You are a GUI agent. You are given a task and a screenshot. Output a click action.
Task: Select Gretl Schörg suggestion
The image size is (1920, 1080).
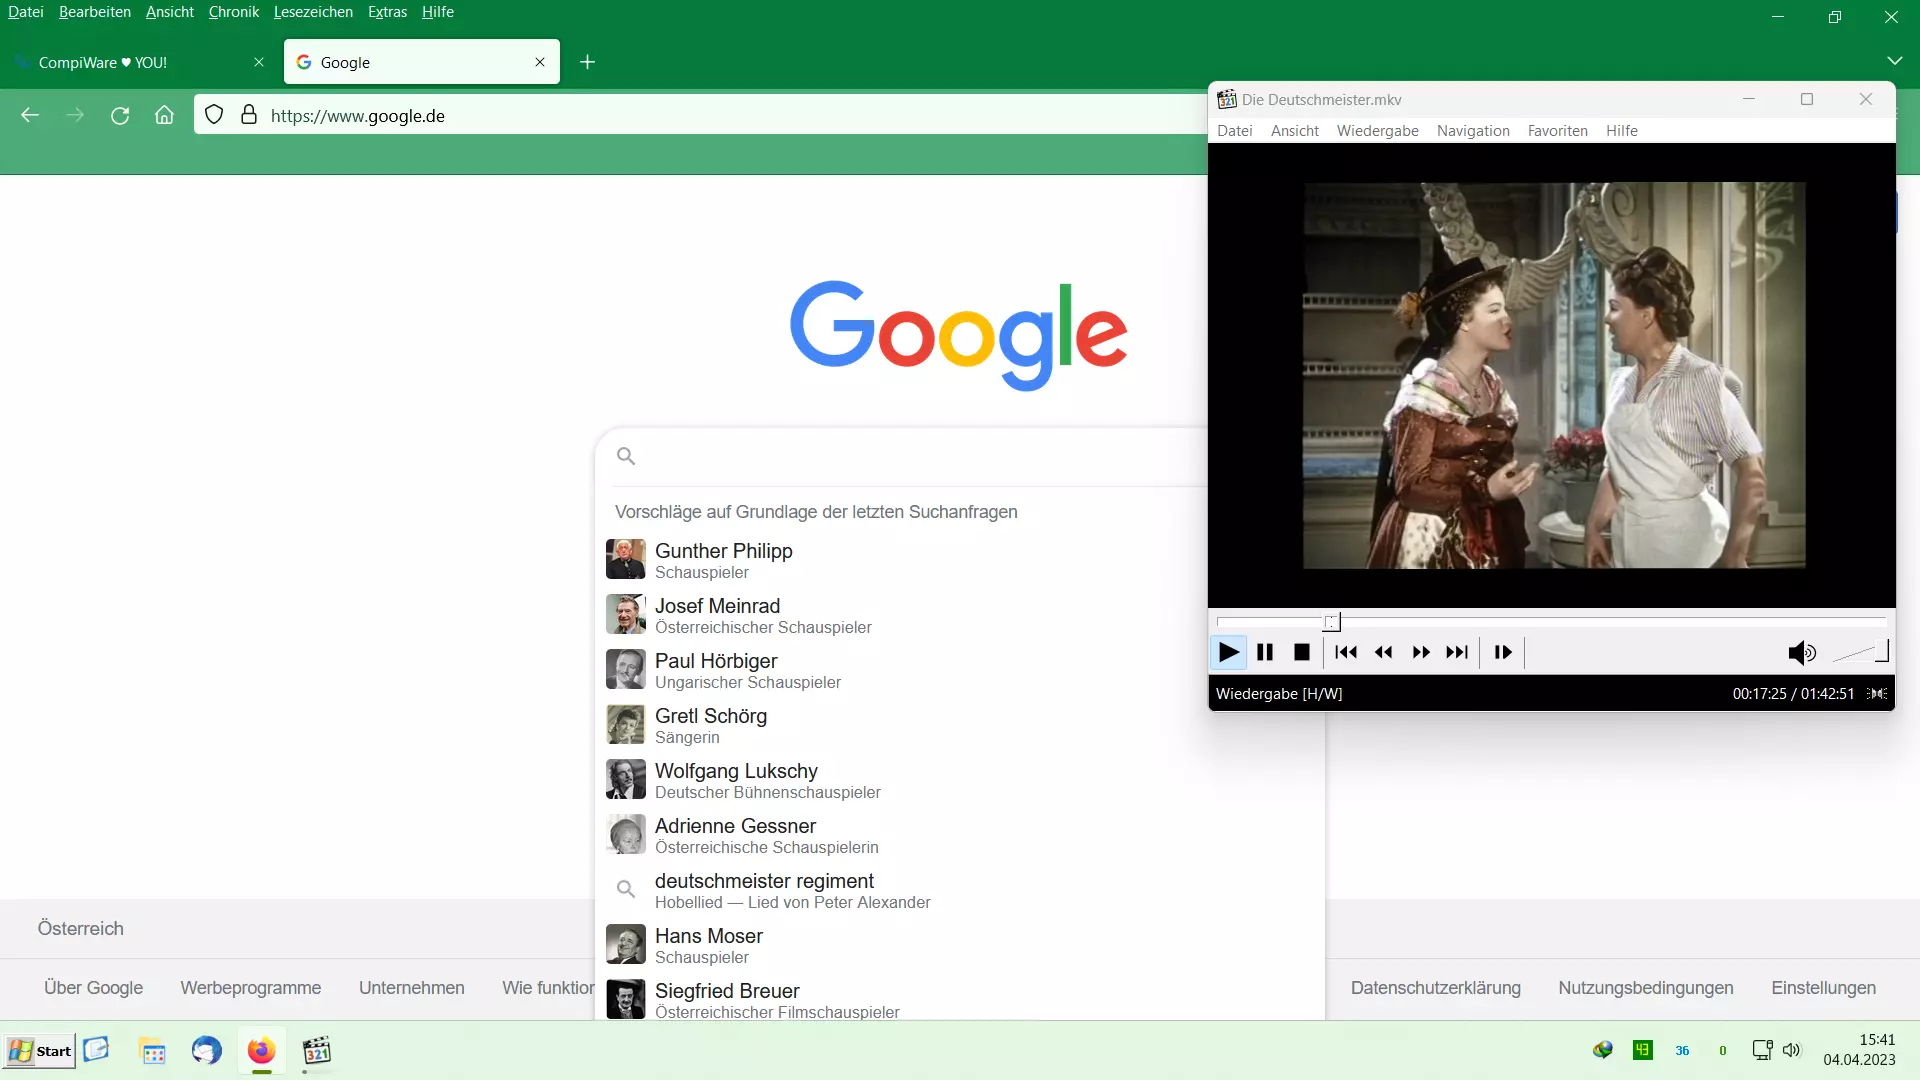(960, 725)
